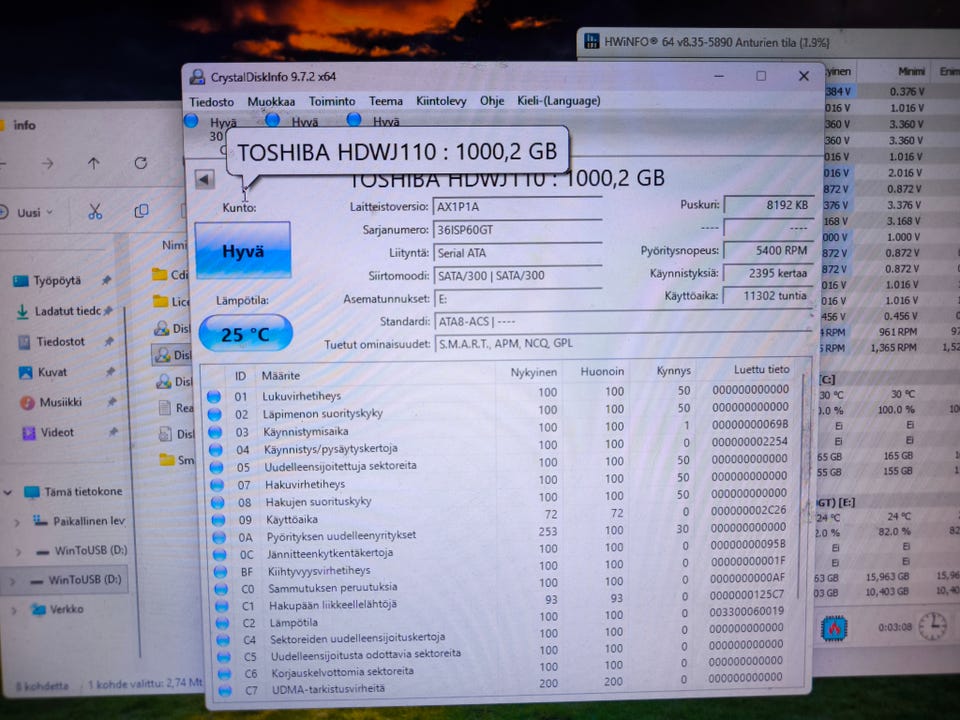Click the Sarjanumero serial number field
The image size is (960, 720).
[x=517, y=230]
